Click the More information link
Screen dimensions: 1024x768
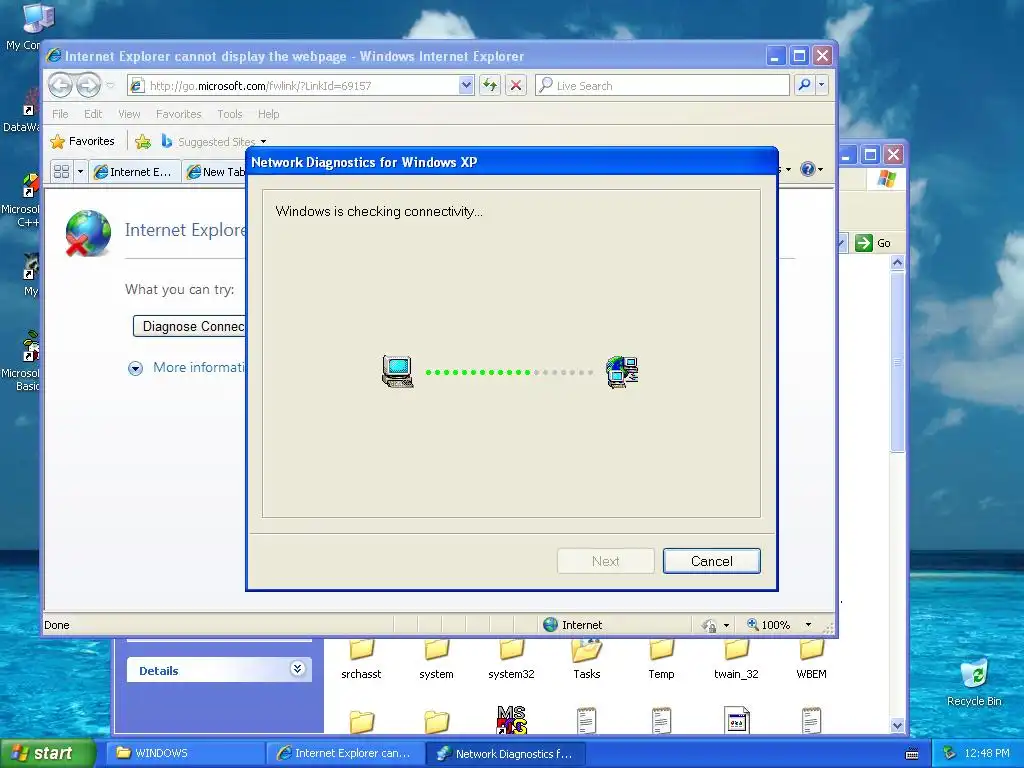(x=199, y=368)
